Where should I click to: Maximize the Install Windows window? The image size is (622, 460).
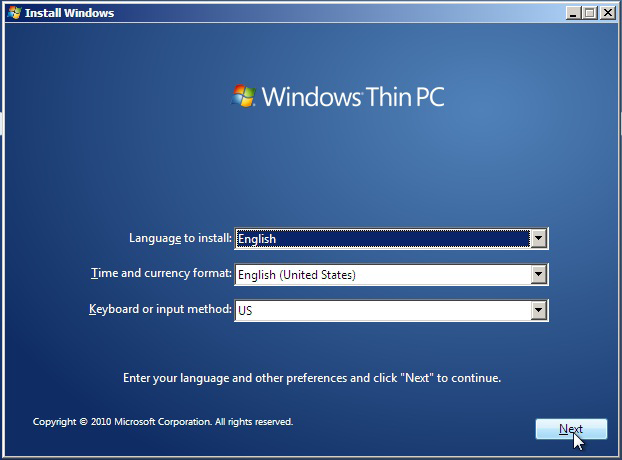point(590,13)
